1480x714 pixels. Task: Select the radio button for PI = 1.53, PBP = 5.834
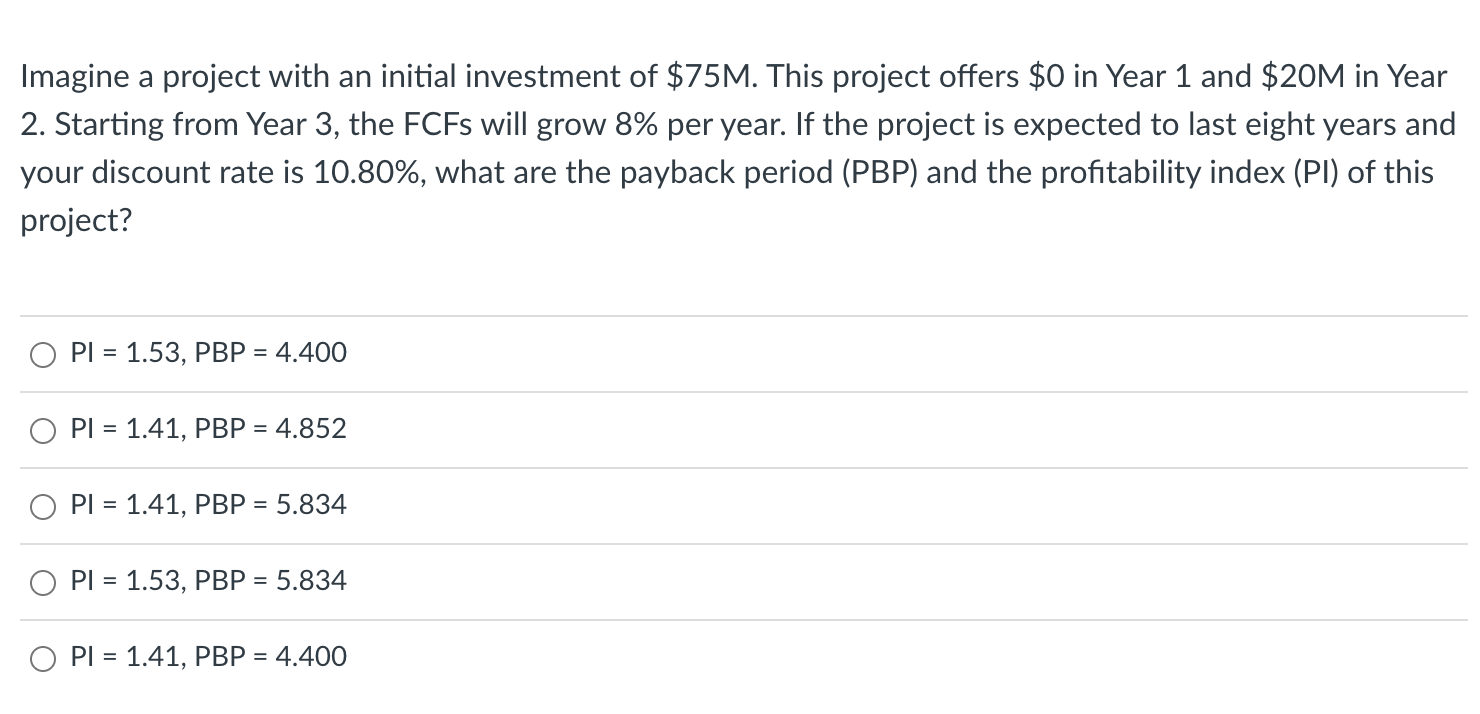coord(42,582)
